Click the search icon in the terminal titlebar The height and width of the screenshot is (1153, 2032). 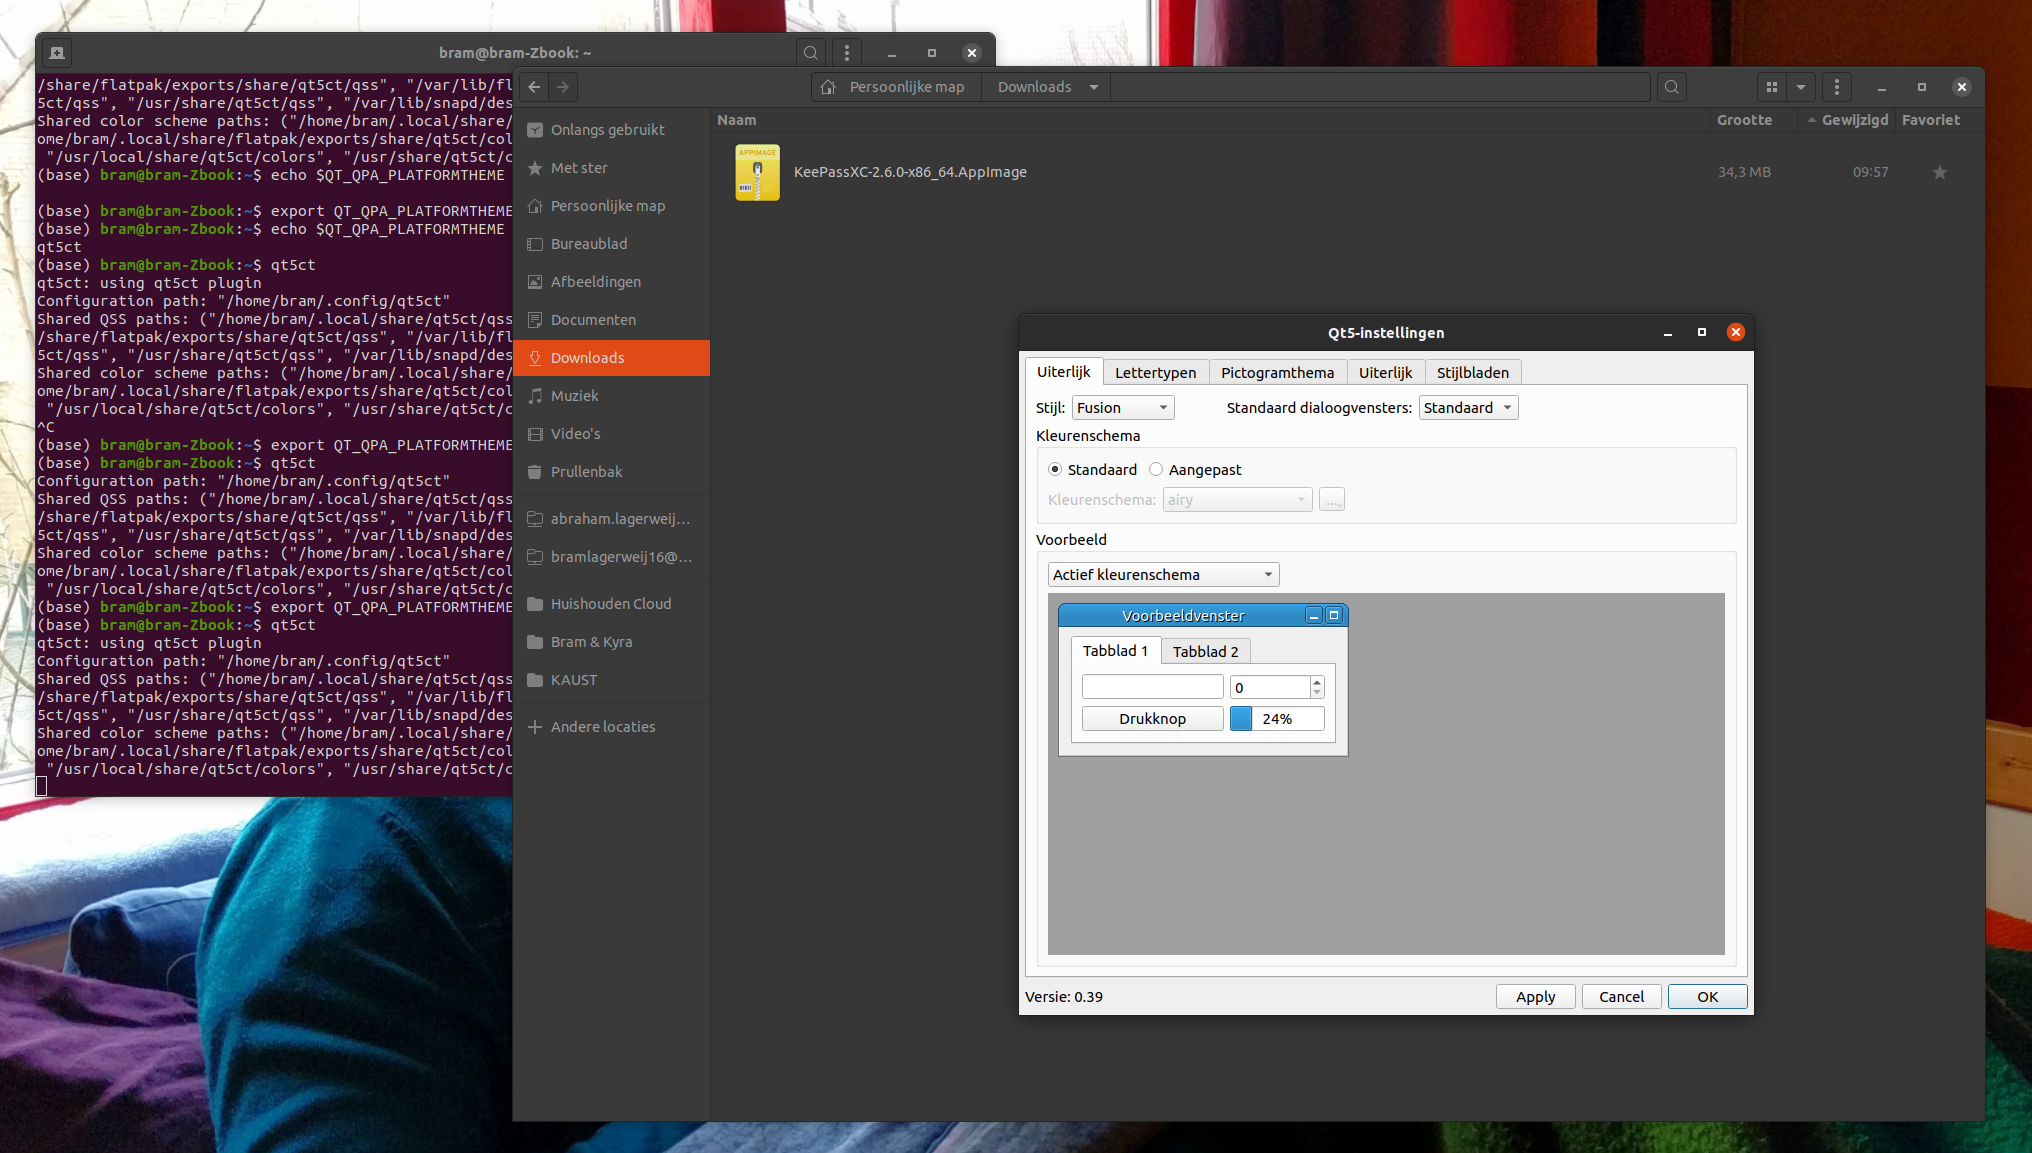click(810, 52)
